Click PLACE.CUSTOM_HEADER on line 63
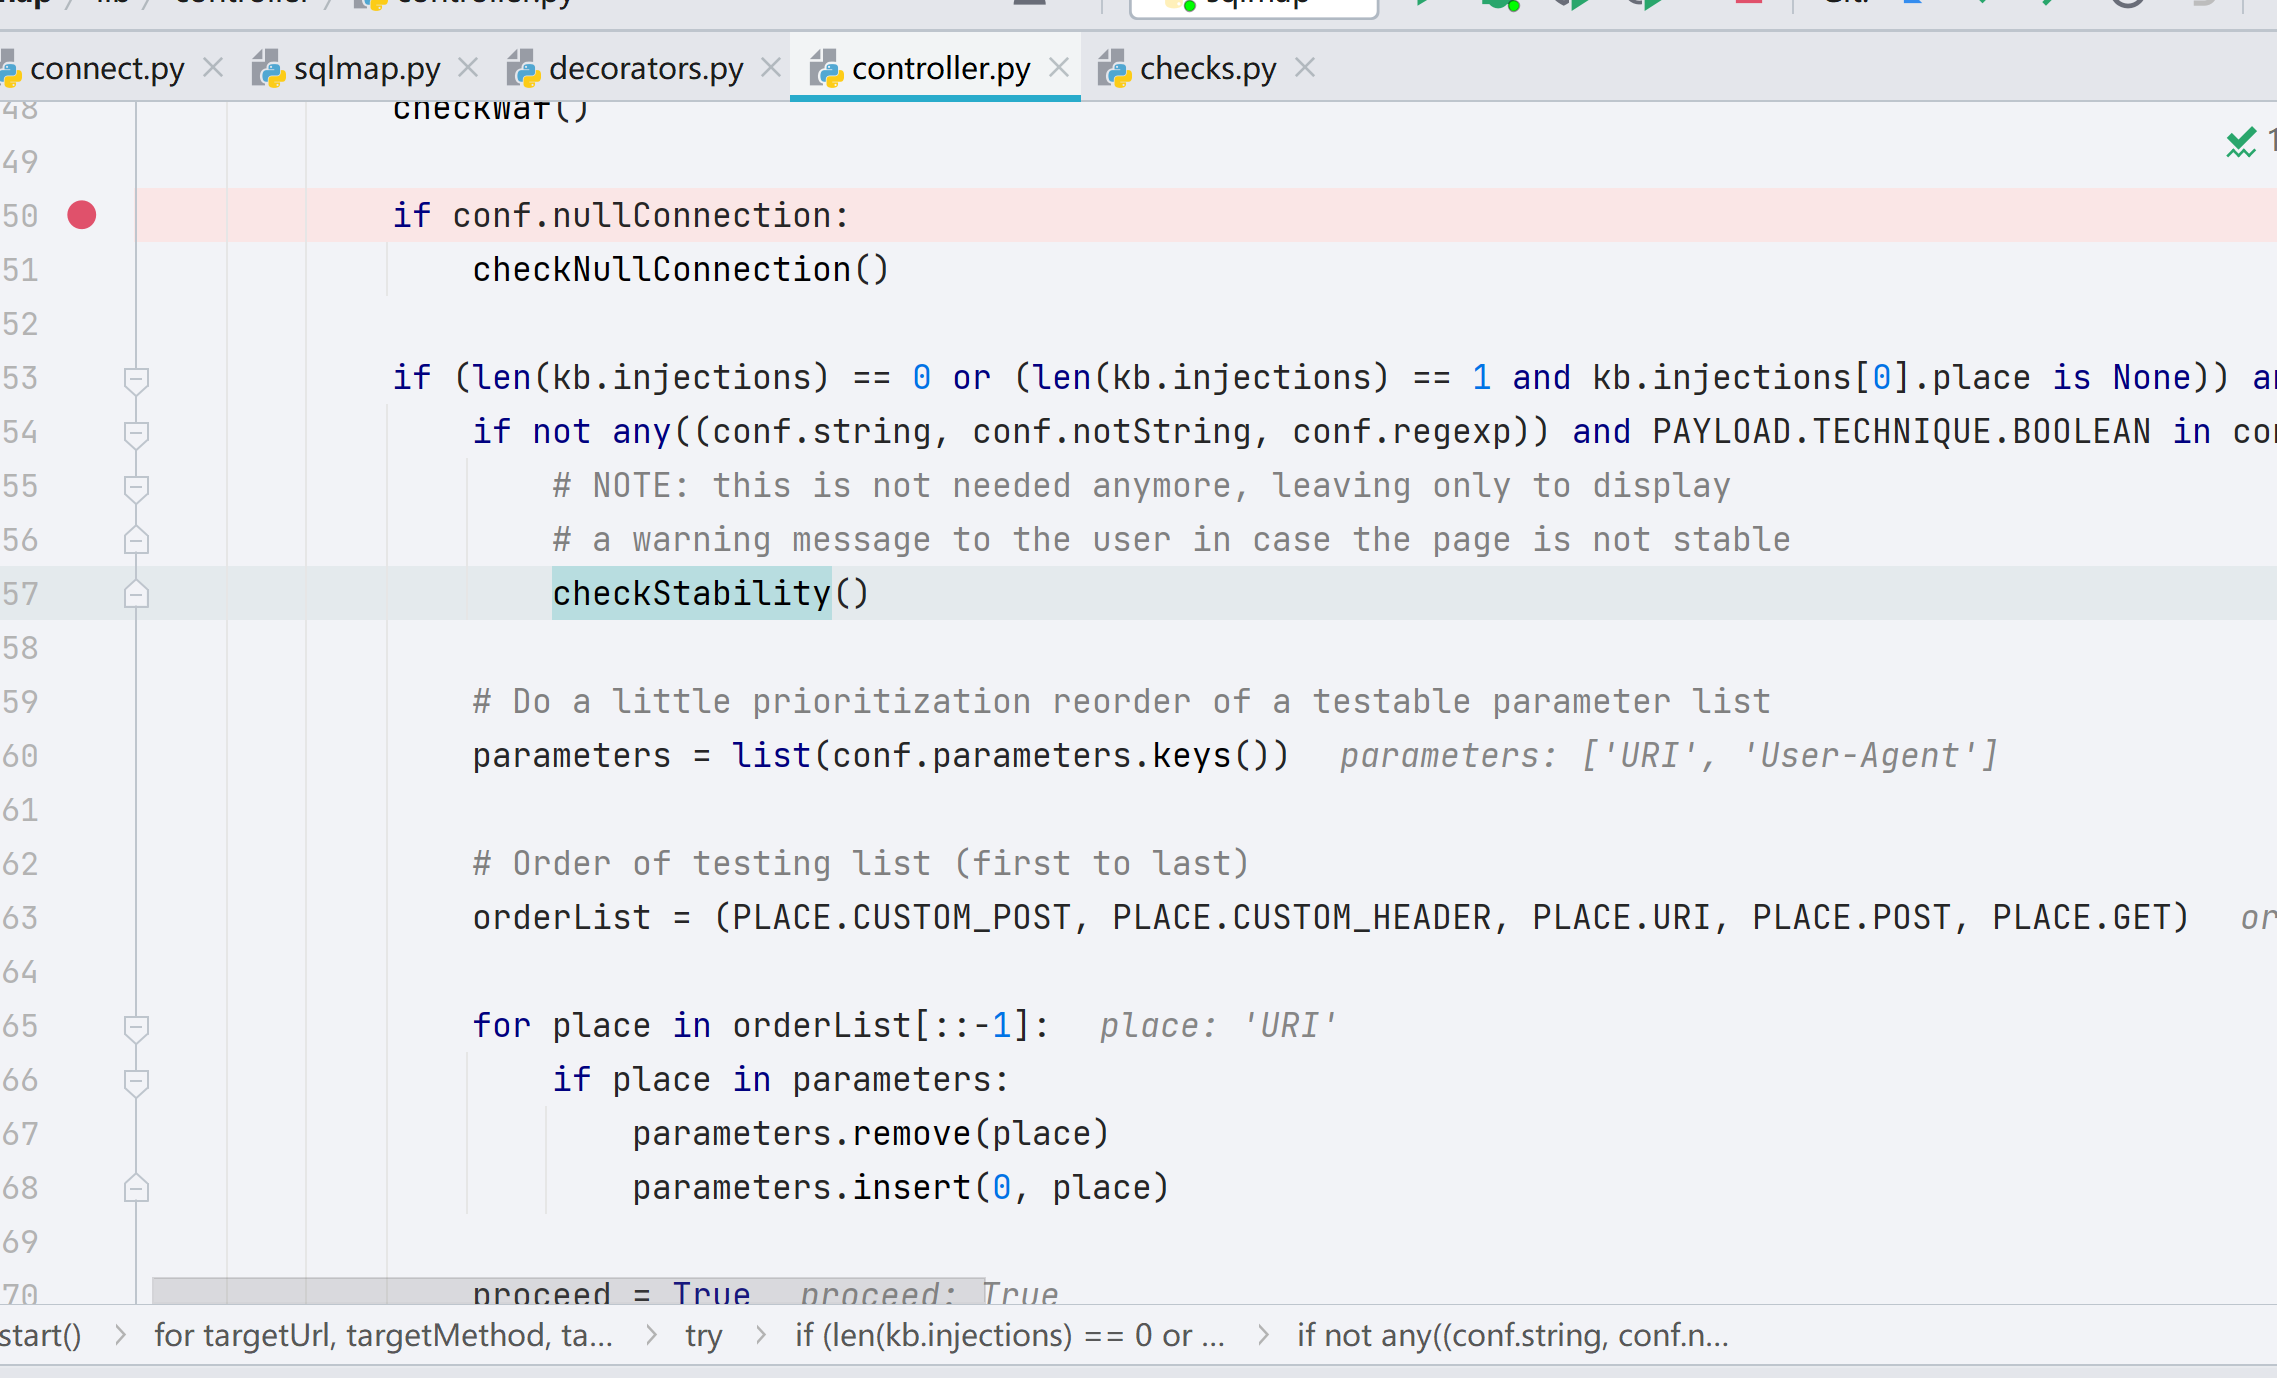Viewport: 2277px width, 1378px height. [1301, 918]
